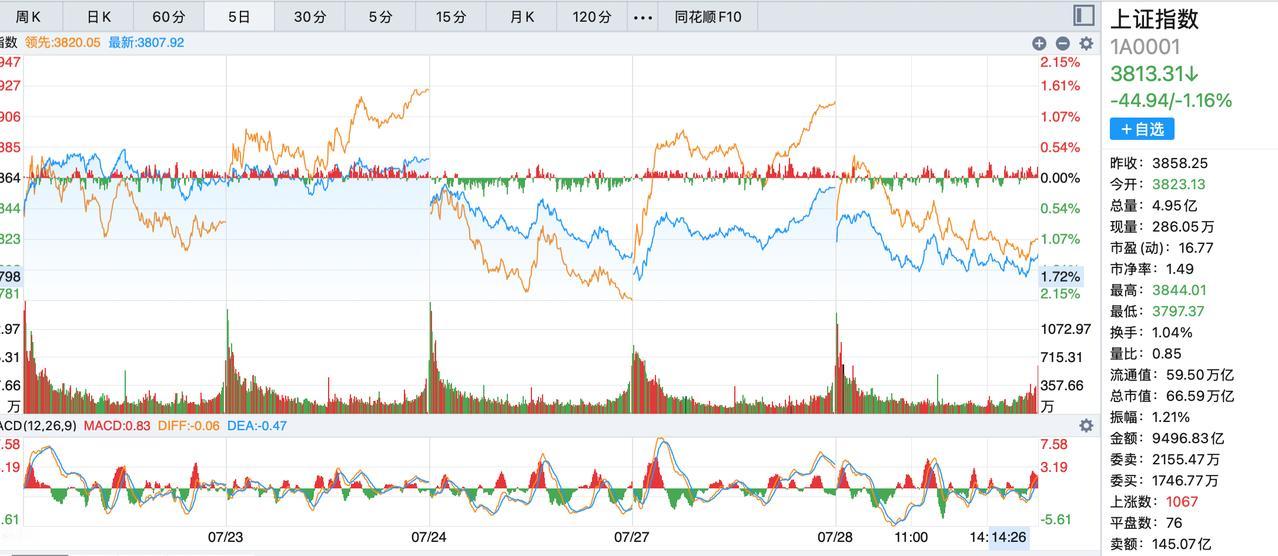The width and height of the screenshot is (1278, 556).
Task: Switch to the 月K monthly tab
Action: pos(522,17)
